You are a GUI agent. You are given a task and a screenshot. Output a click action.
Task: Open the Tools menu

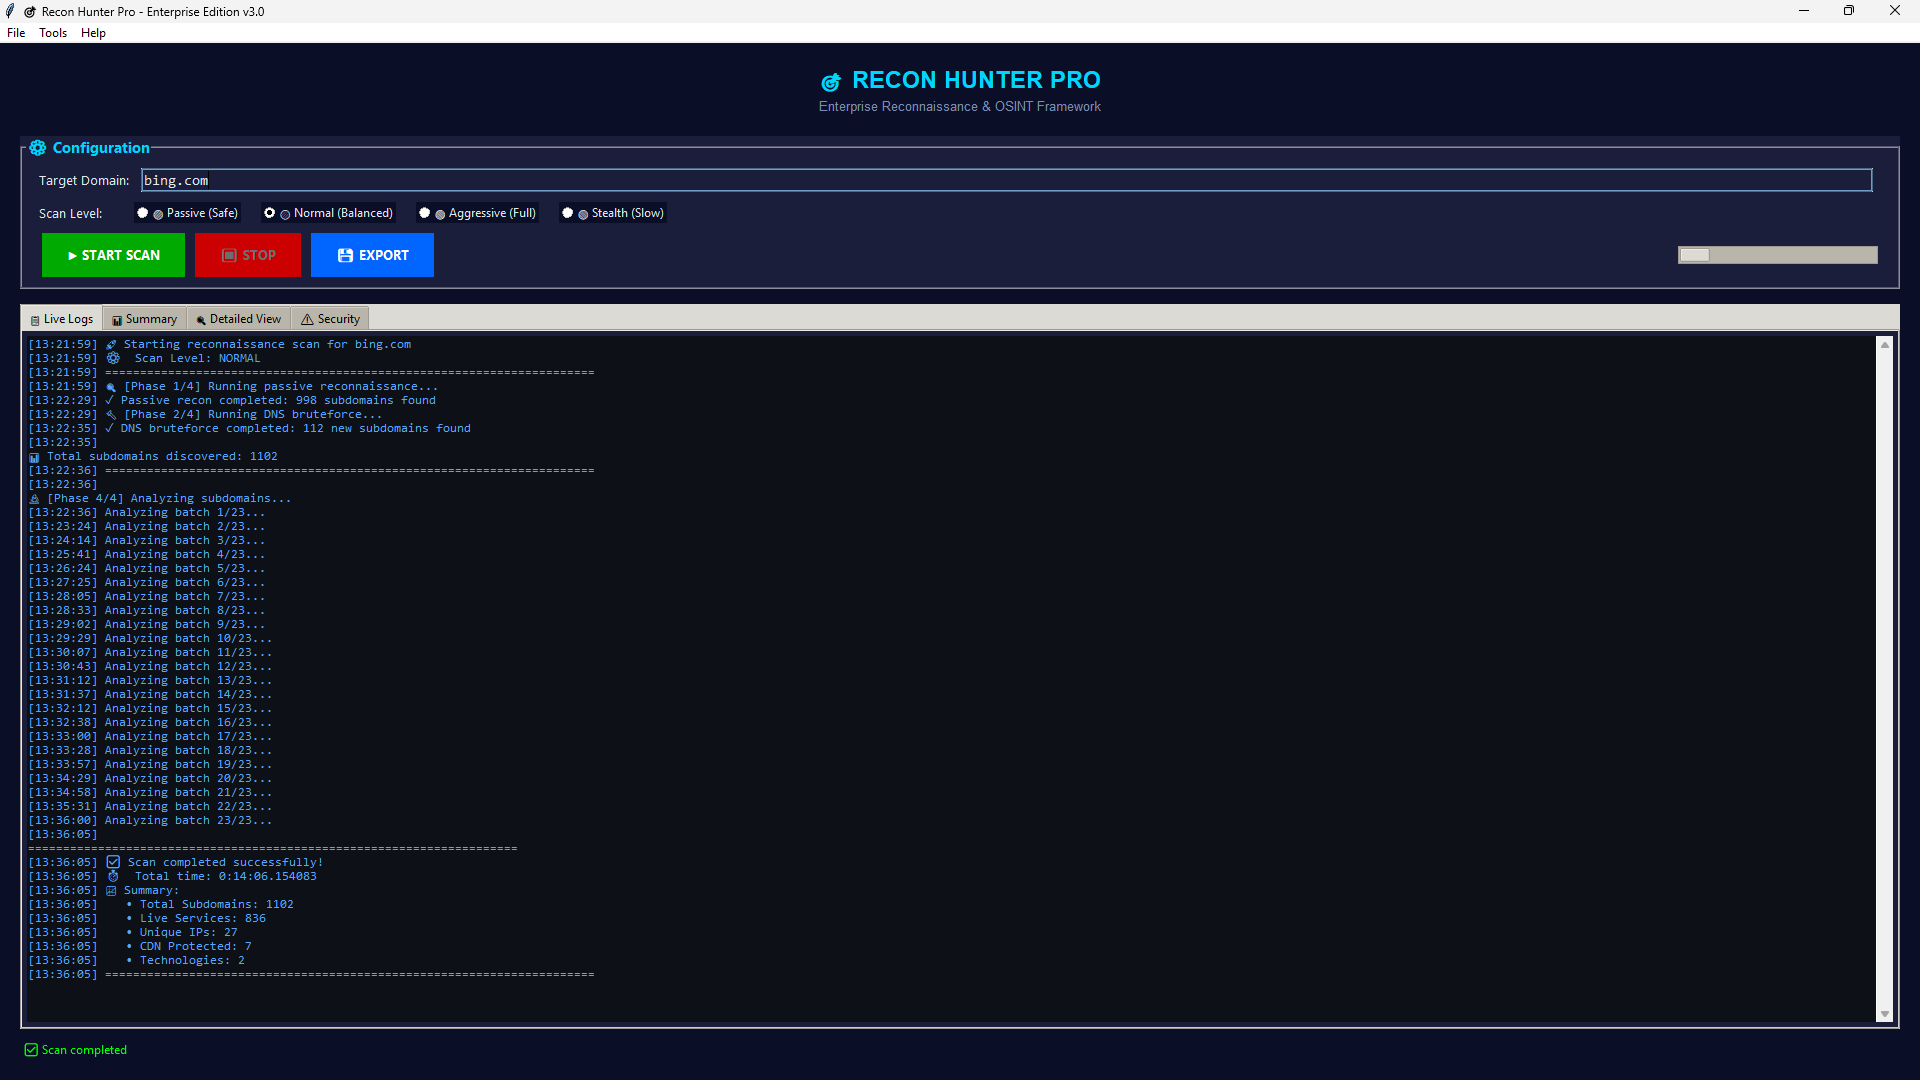point(53,33)
